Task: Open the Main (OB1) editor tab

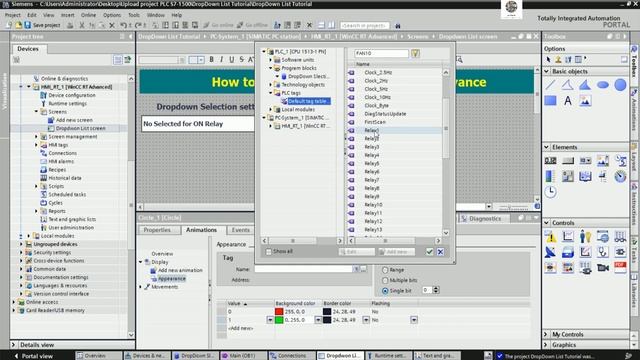Action: tap(243, 356)
